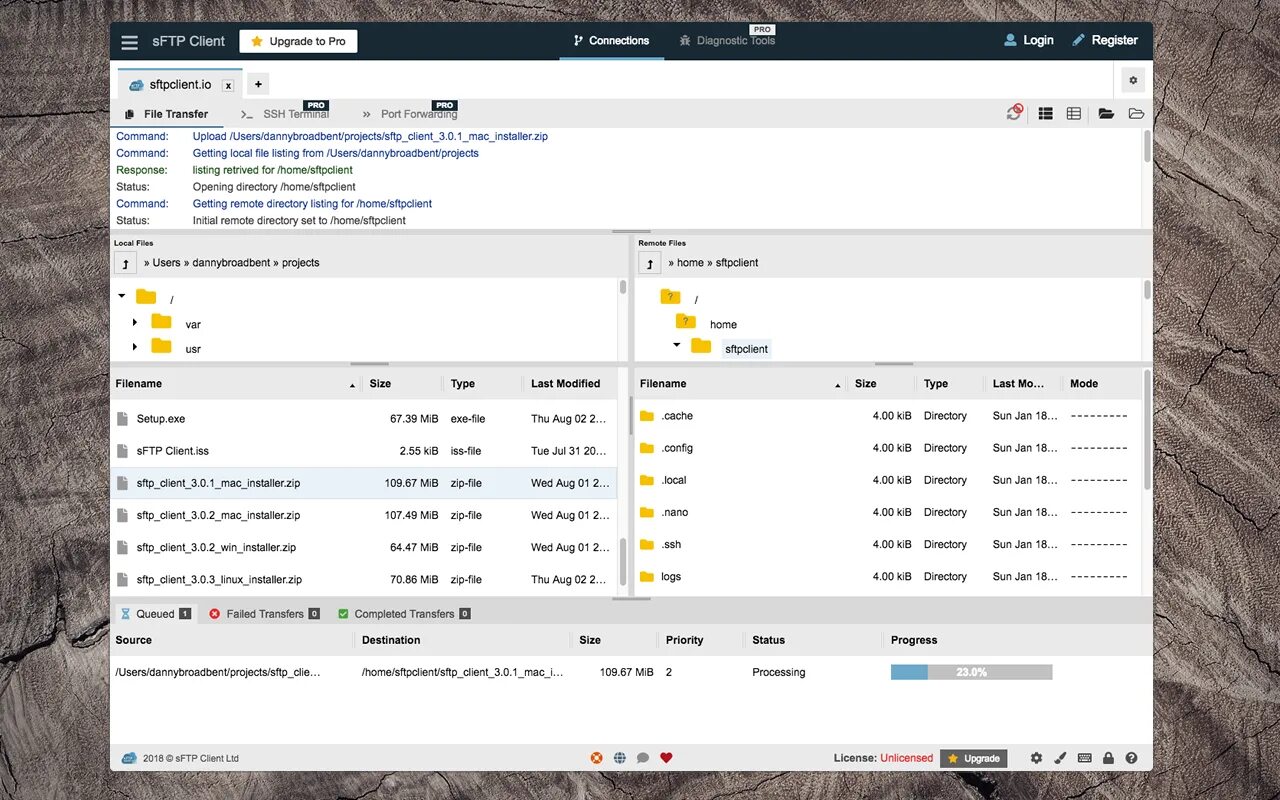Sort local files by Size
The width and height of the screenshot is (1280, 800).
[403, 384]
